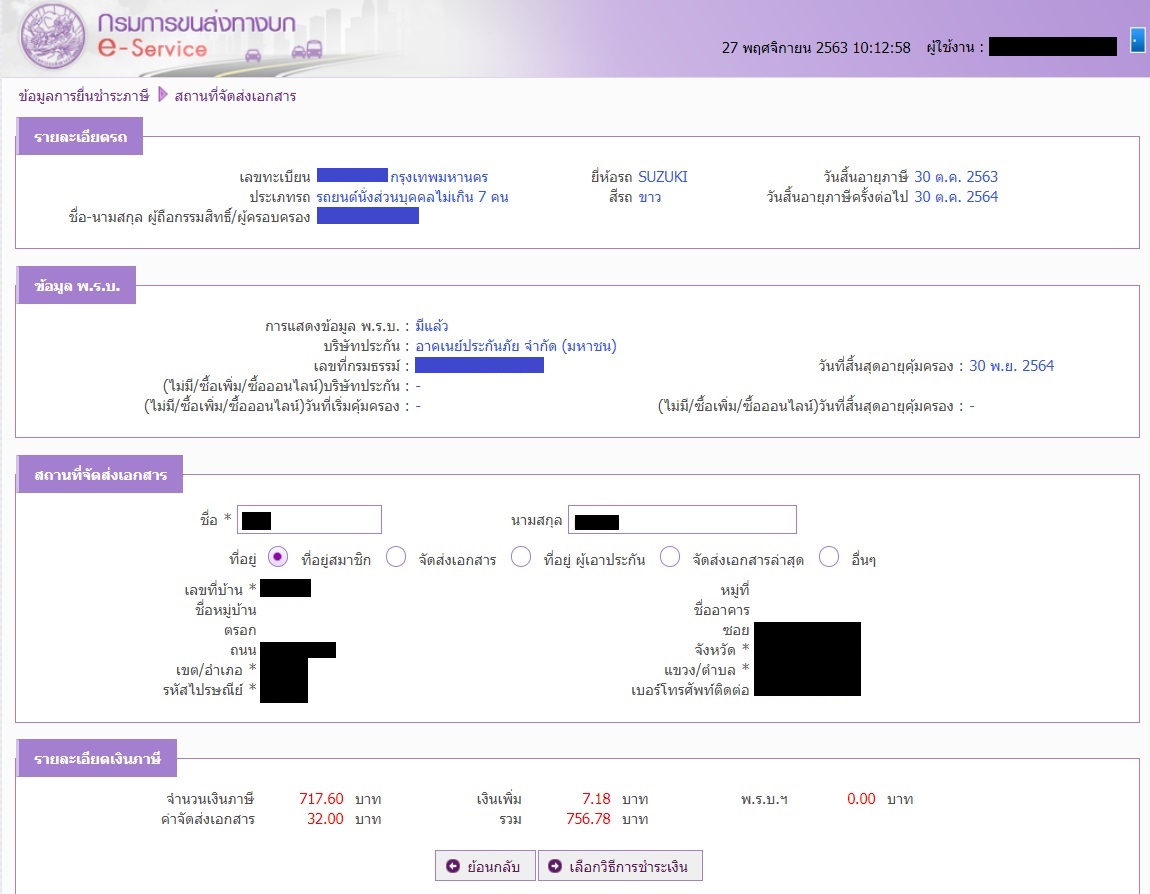
Task: Click the Department of Land Transport emblem
Action: click(56, 39)
